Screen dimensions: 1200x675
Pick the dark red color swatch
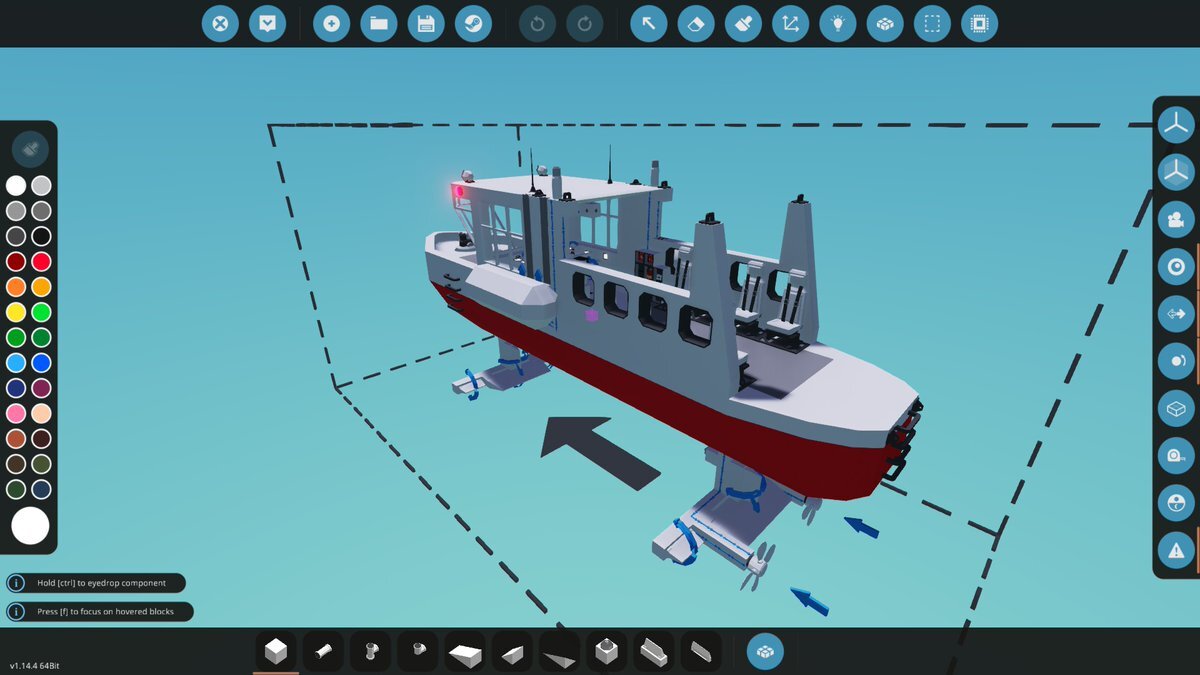16,262
